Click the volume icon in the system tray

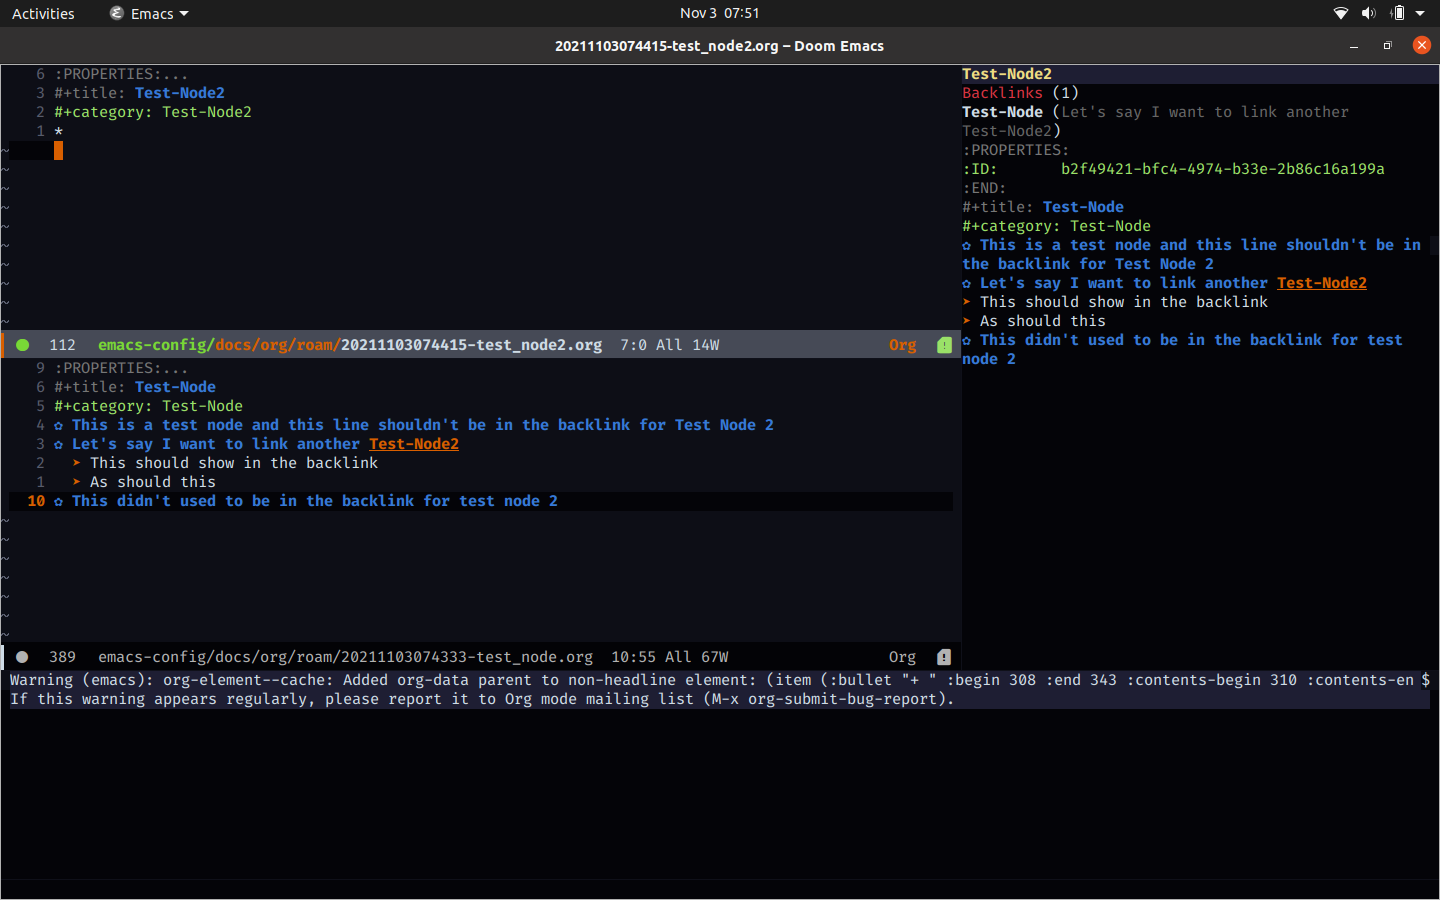[1368, 13]
